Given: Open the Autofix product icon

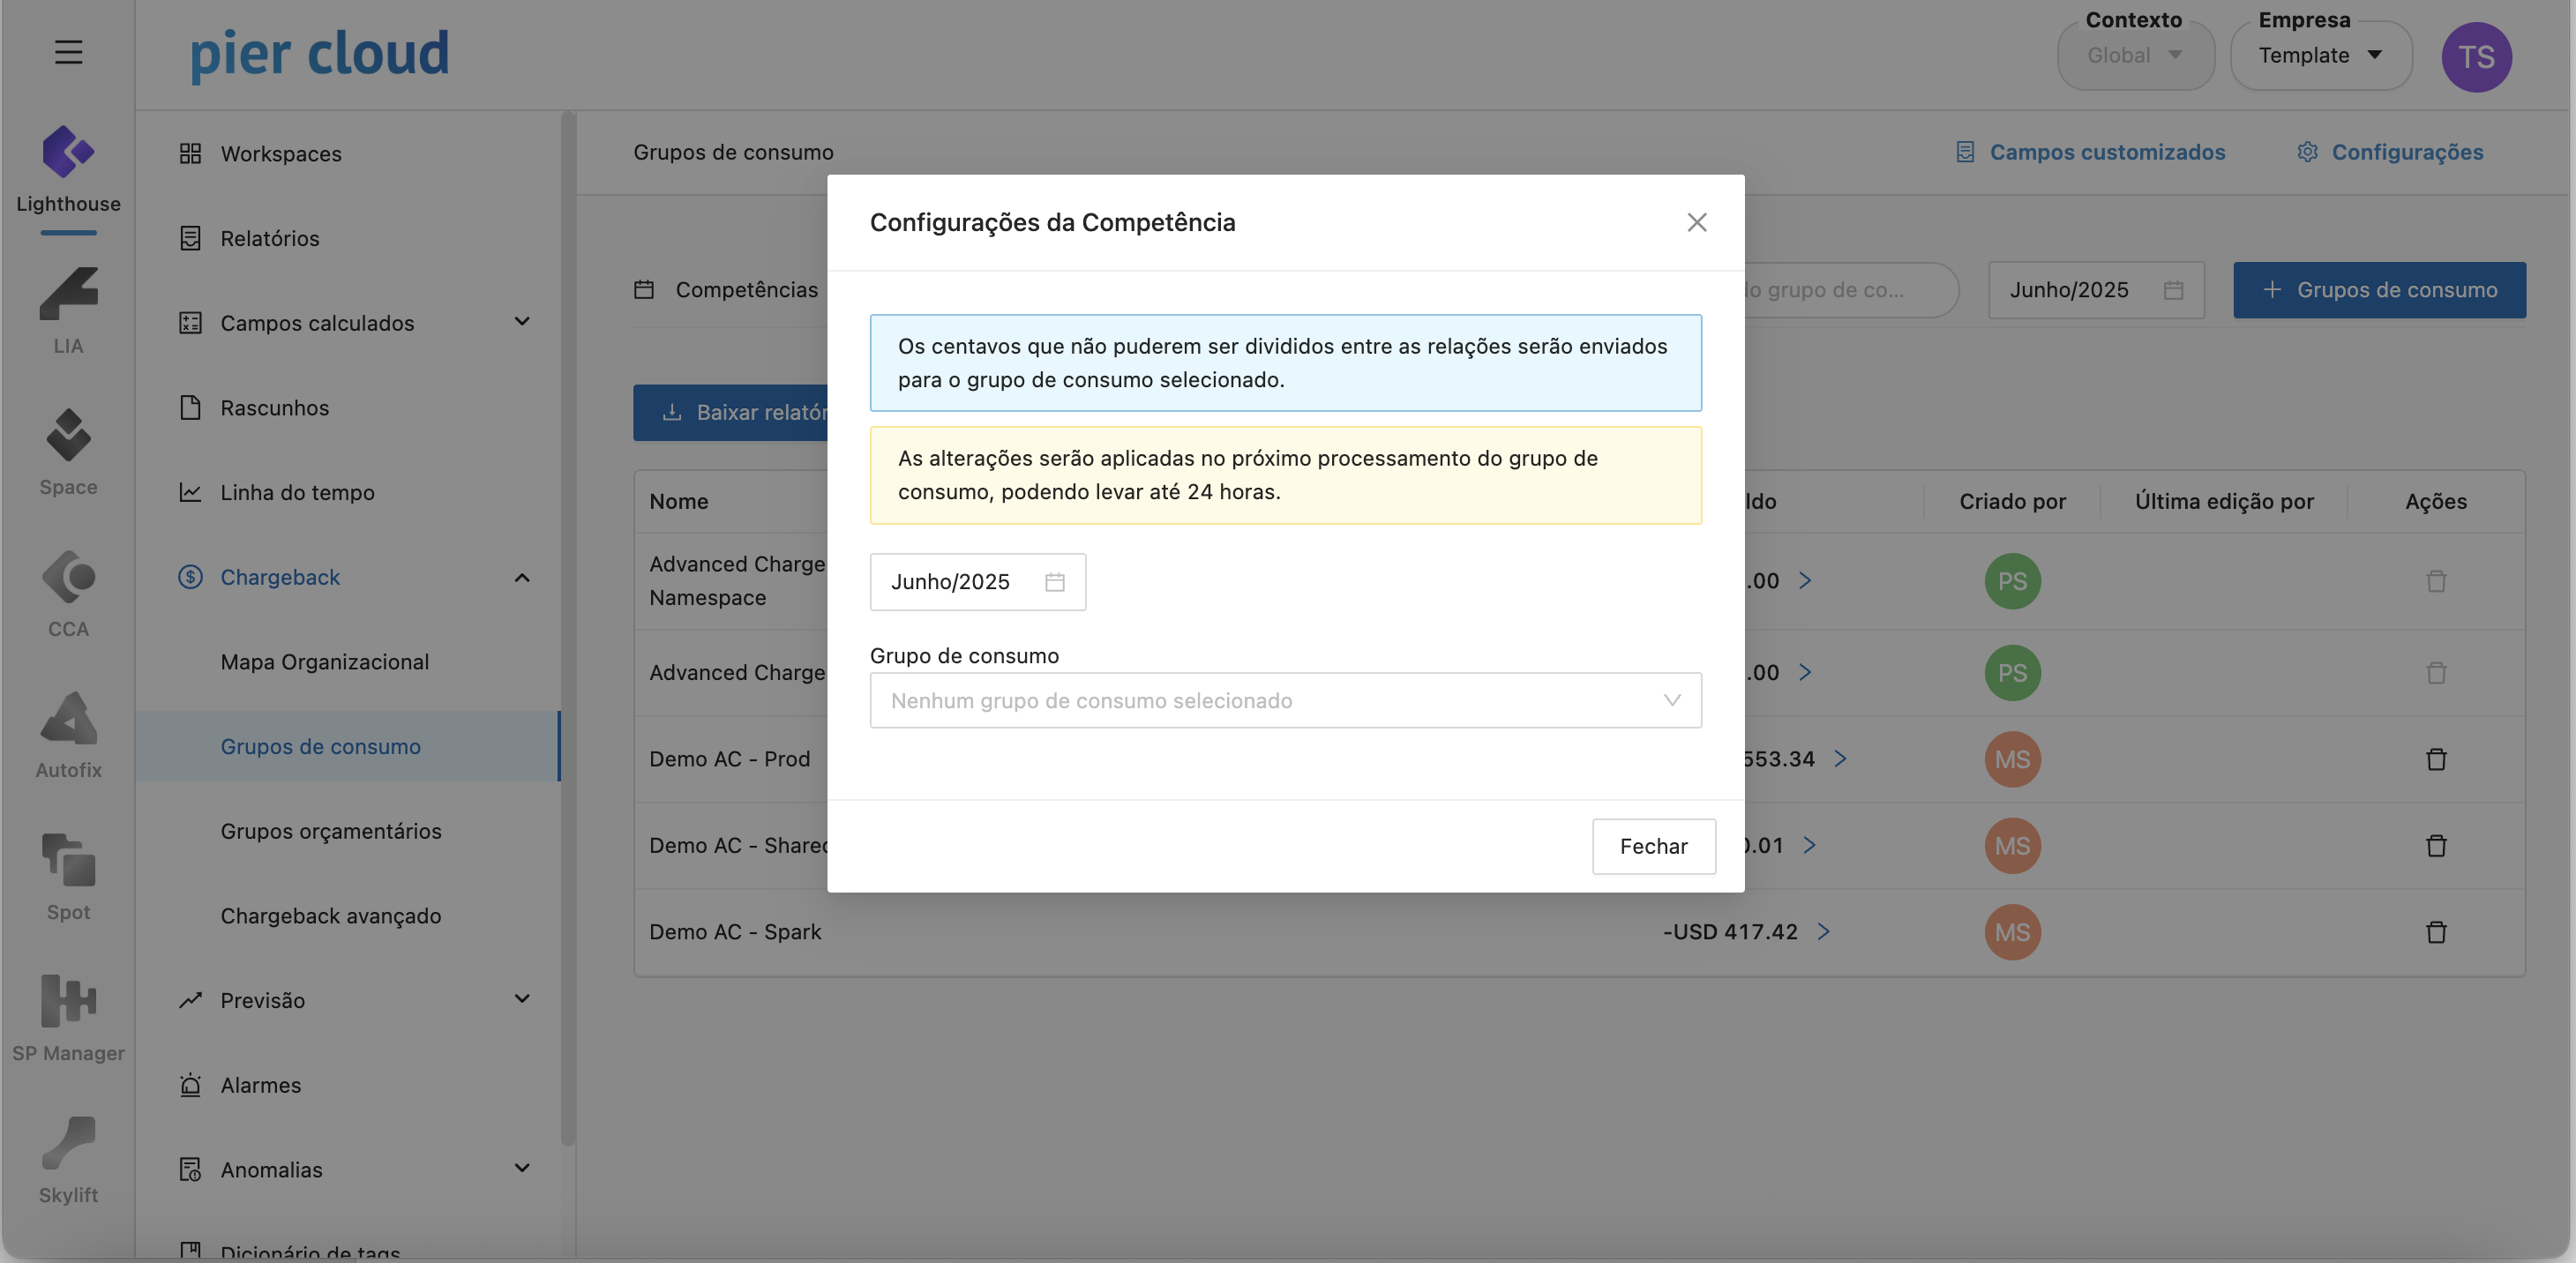Looking at the screenshot, I should [68, 719].
